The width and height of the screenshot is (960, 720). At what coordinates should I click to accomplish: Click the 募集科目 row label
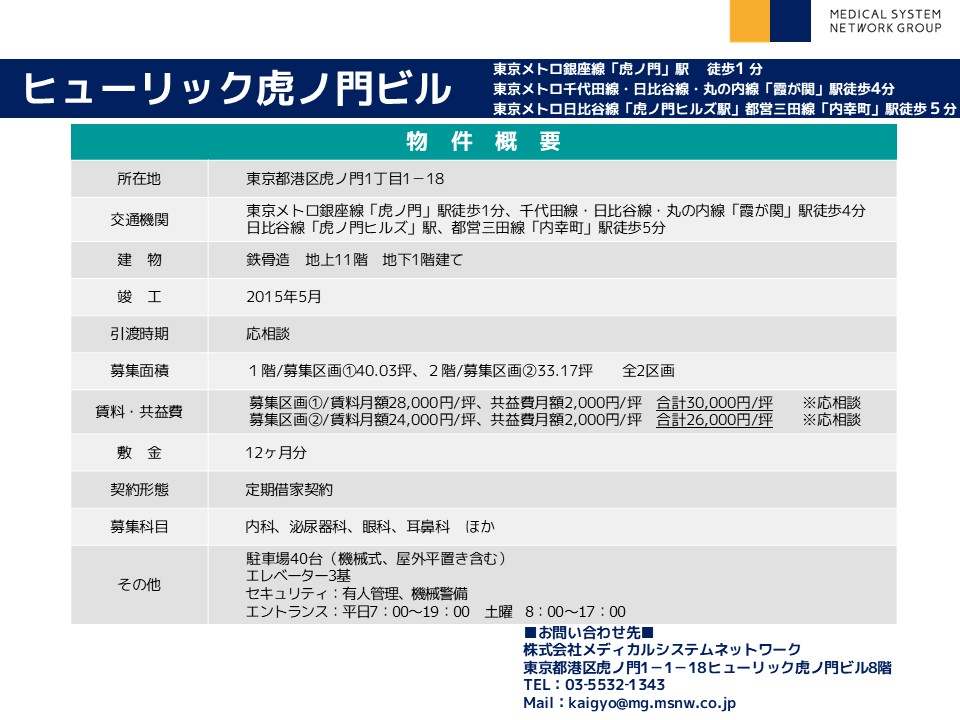(139, 527)
